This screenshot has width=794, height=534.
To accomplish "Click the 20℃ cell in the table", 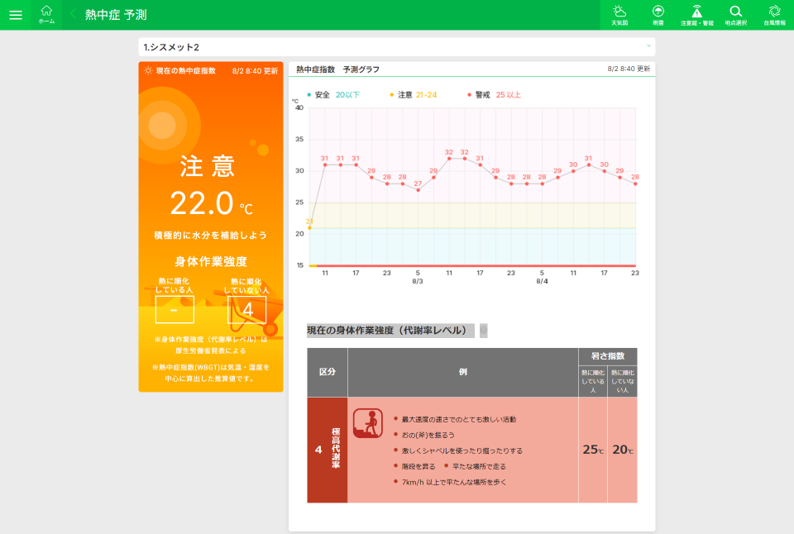I will tap(622, 449).
